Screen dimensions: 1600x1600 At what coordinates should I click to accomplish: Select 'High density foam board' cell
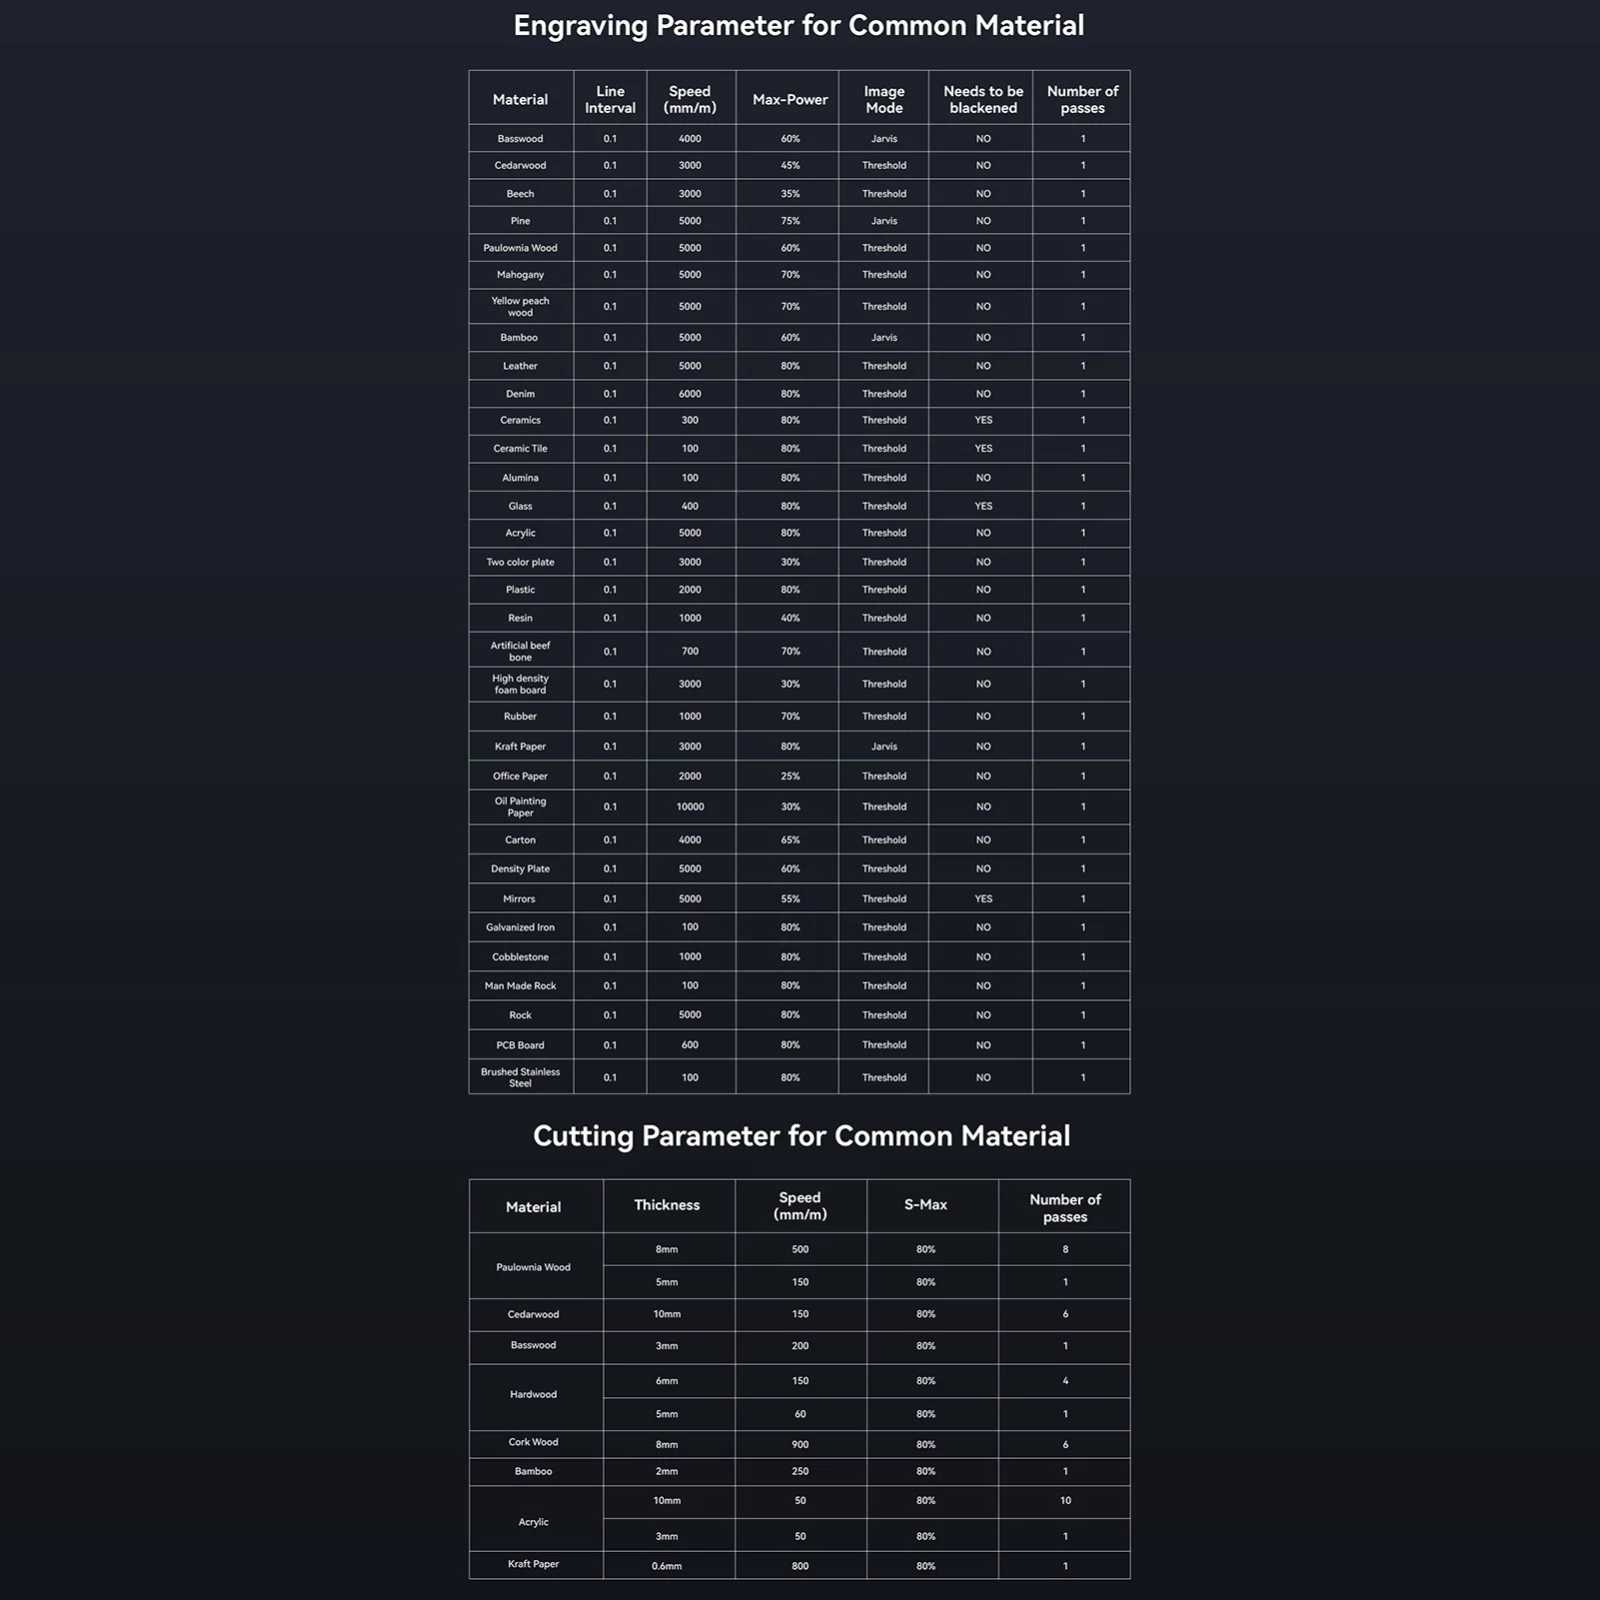520,685
